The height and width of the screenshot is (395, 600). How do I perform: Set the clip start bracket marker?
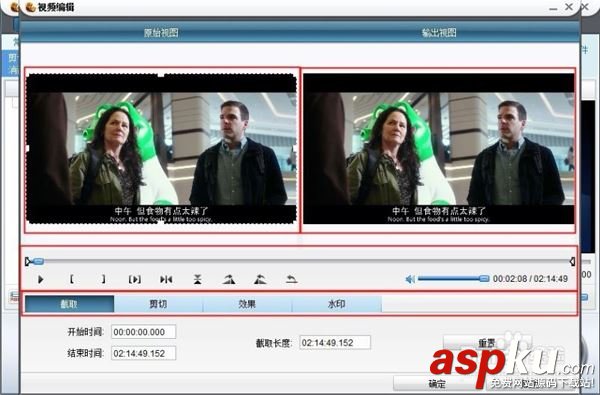pyautogui.click(x=72, y=279)
